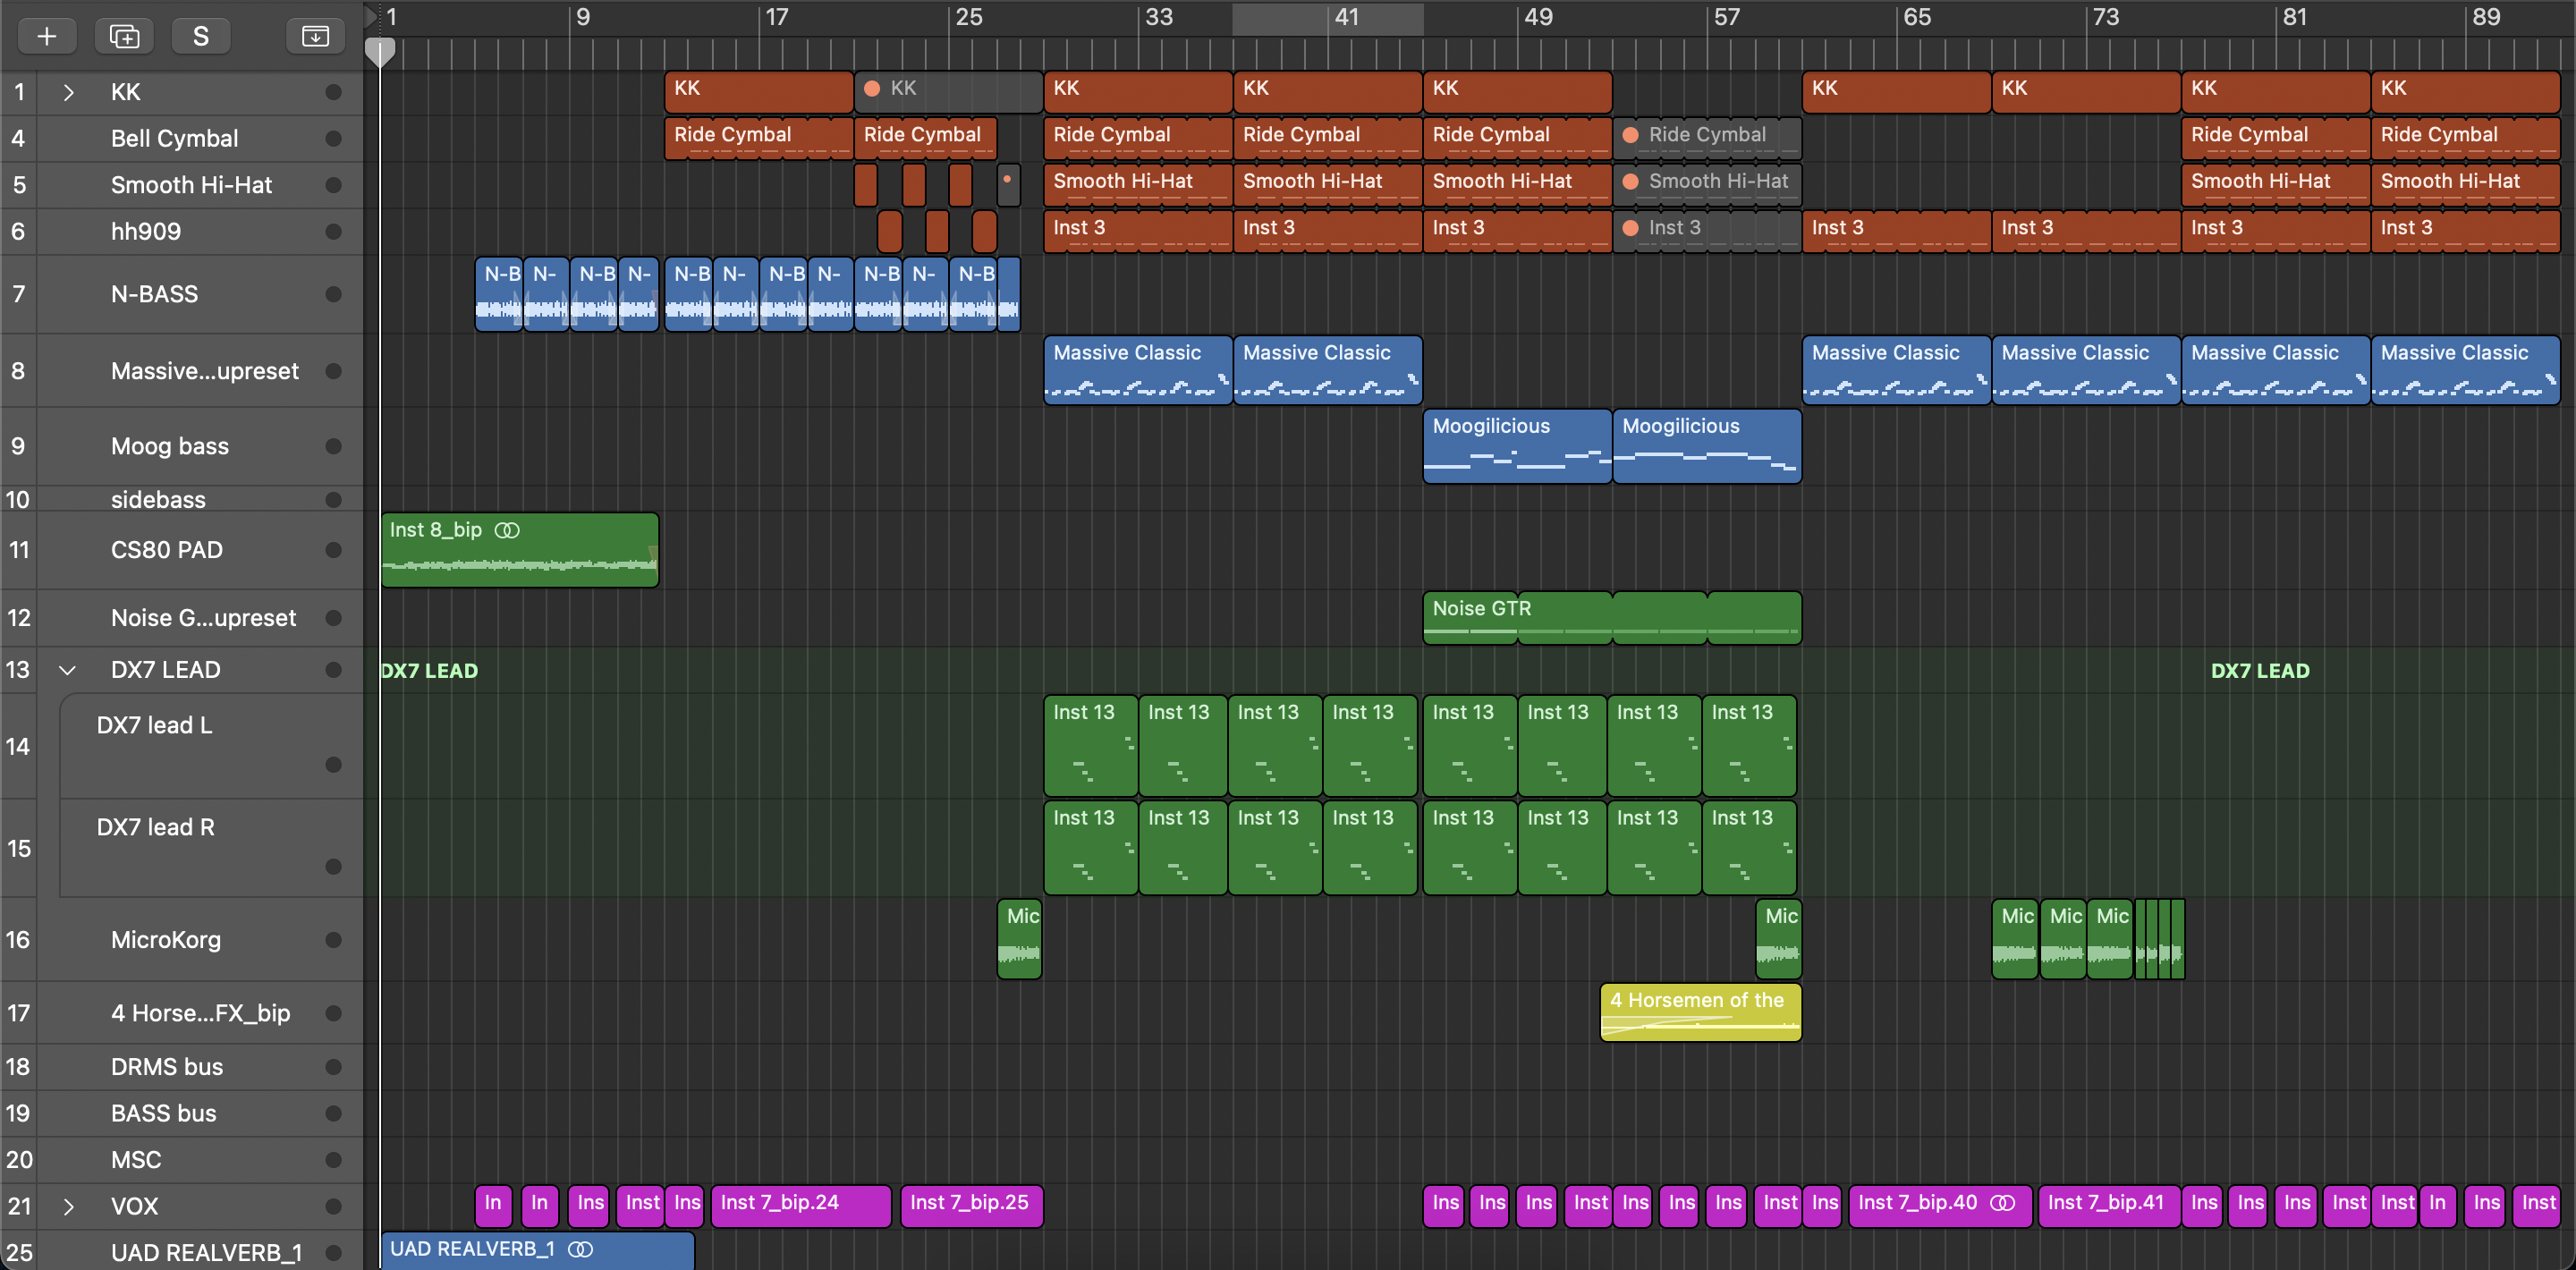Select the Moog bass track header
The width and height of the screenshot is (2576, 1270).
pyautogui.click(x=170, y=446)
